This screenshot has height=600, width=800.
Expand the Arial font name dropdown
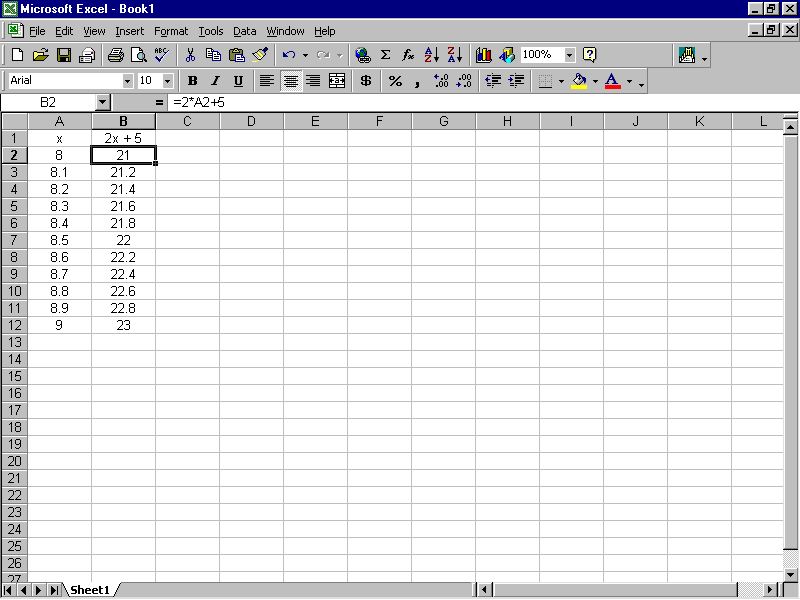pyautogui.click(x=127, y=81)
